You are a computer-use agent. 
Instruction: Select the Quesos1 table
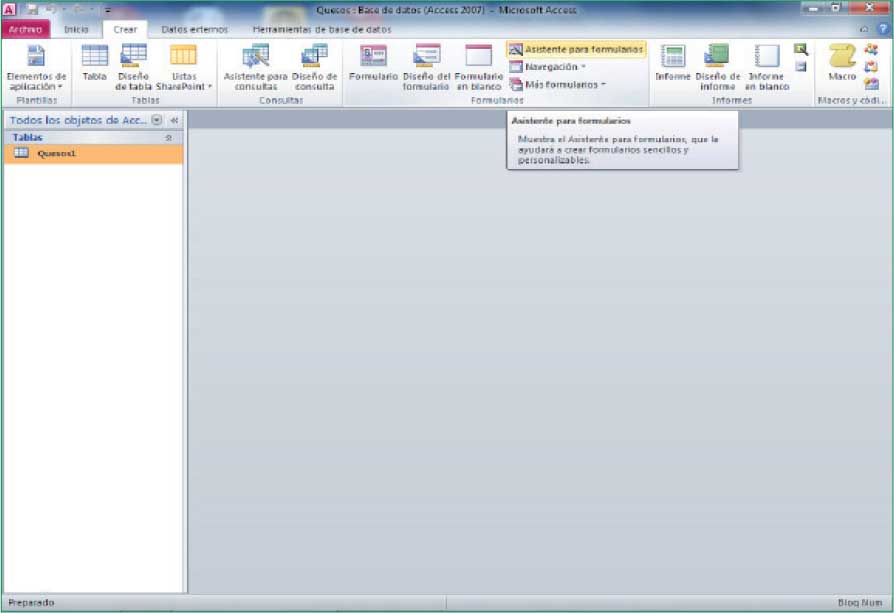click(56, 154)
